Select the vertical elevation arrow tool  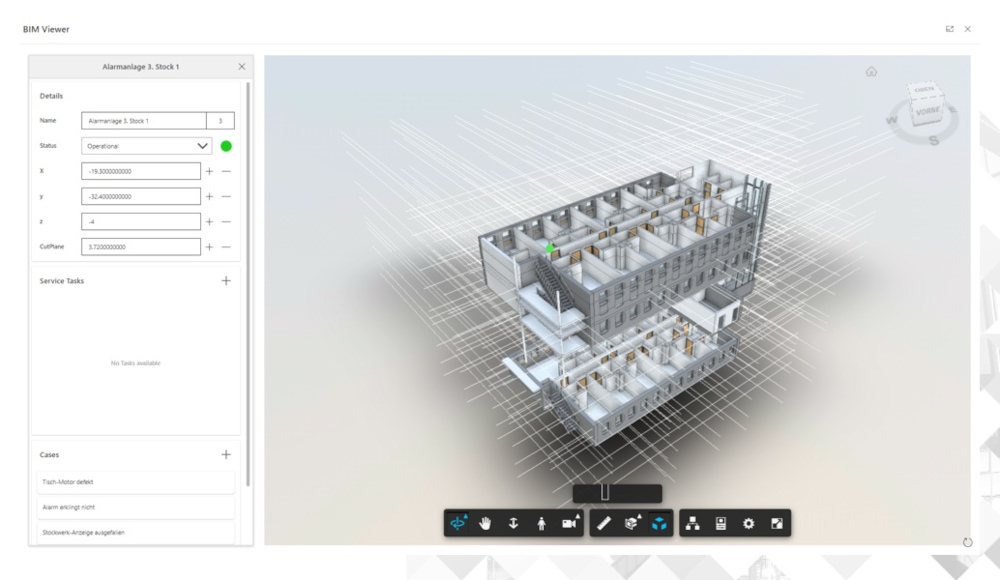(x=513, y=521)
